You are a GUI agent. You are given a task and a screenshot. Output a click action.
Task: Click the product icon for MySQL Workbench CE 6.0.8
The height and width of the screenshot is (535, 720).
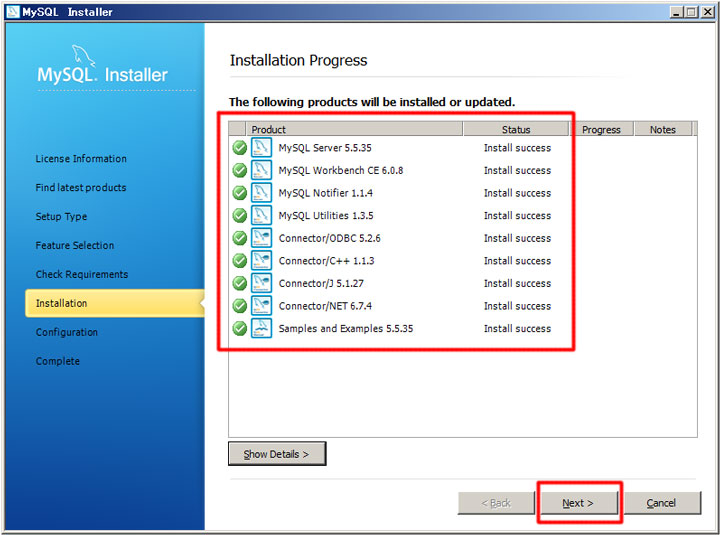tap(261, 170)
